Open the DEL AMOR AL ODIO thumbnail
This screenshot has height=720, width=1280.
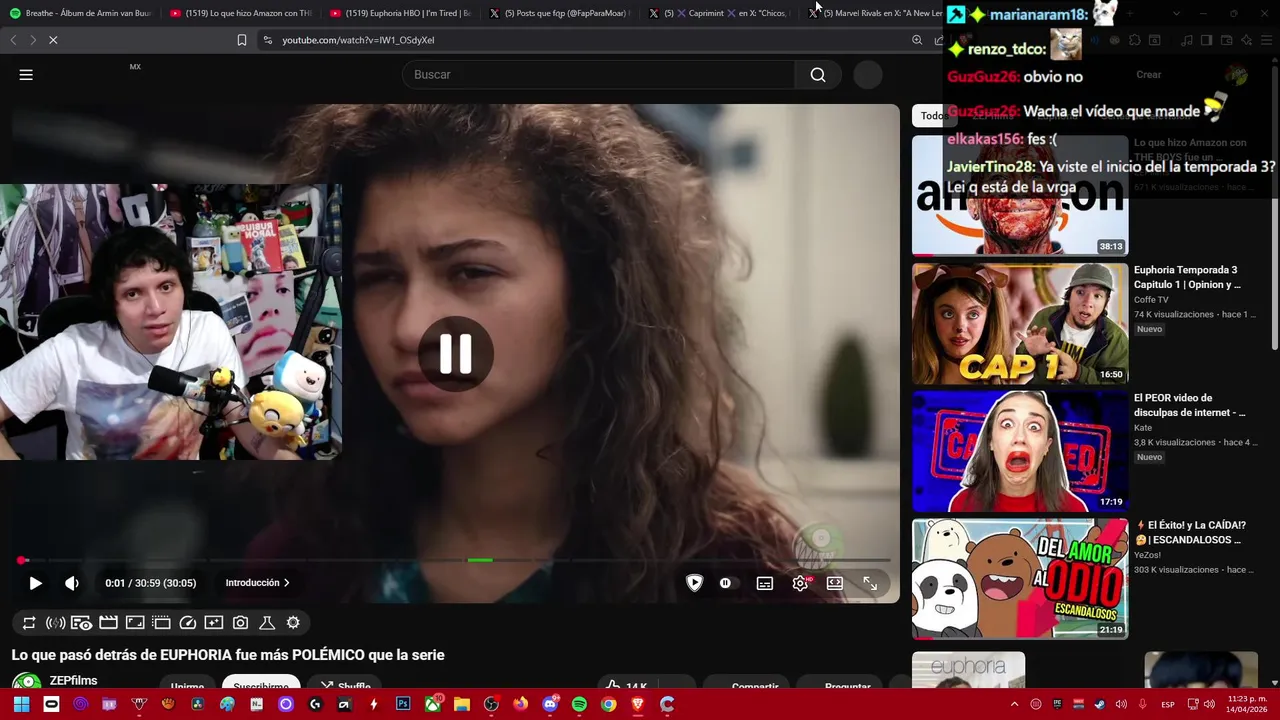pyautogui.click(x=1020, y=579)
